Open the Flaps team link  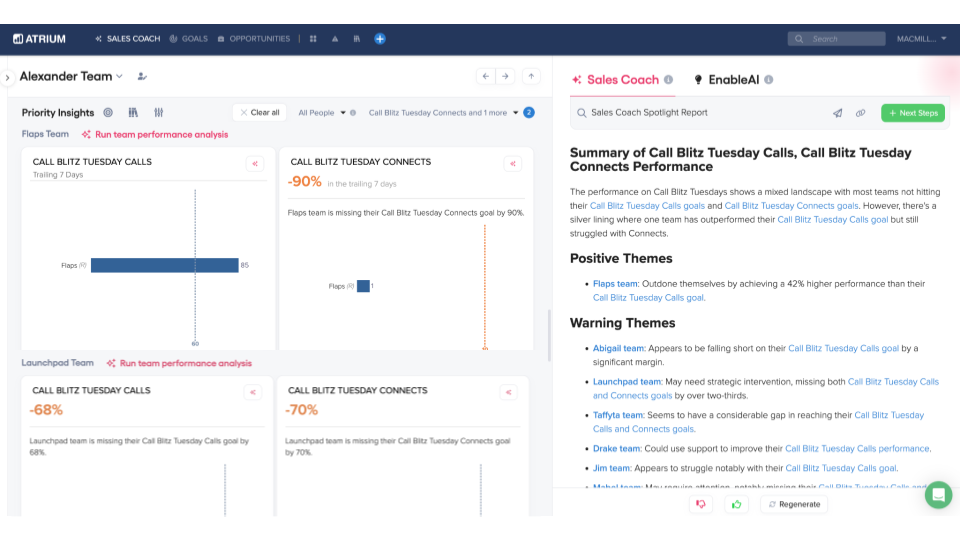(615, 283)
